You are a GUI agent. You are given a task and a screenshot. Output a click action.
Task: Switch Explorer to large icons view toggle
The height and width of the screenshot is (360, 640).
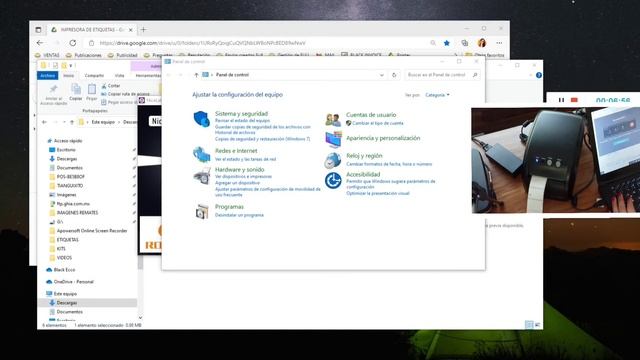coord(538,324)
